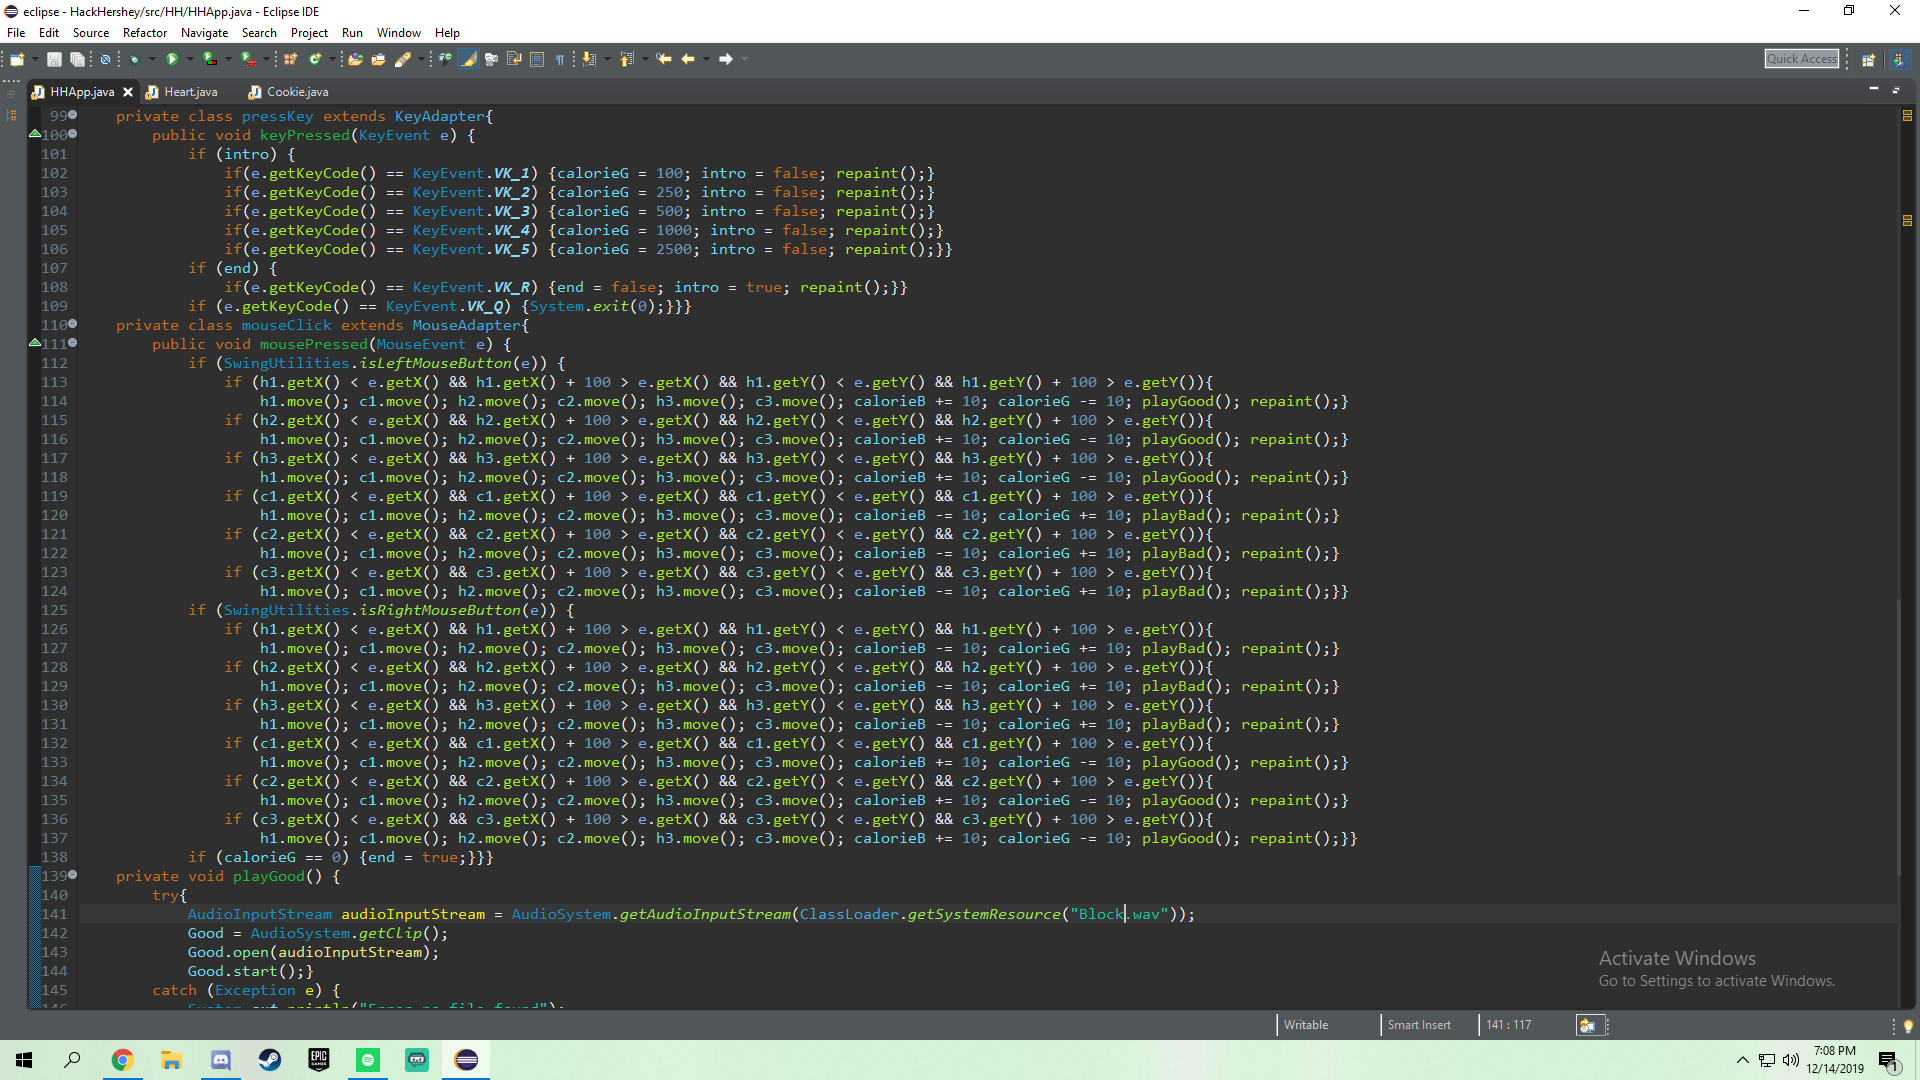
Task: Toggle Show Whitespace Characters pilcrow button
Action: (560, 59)
